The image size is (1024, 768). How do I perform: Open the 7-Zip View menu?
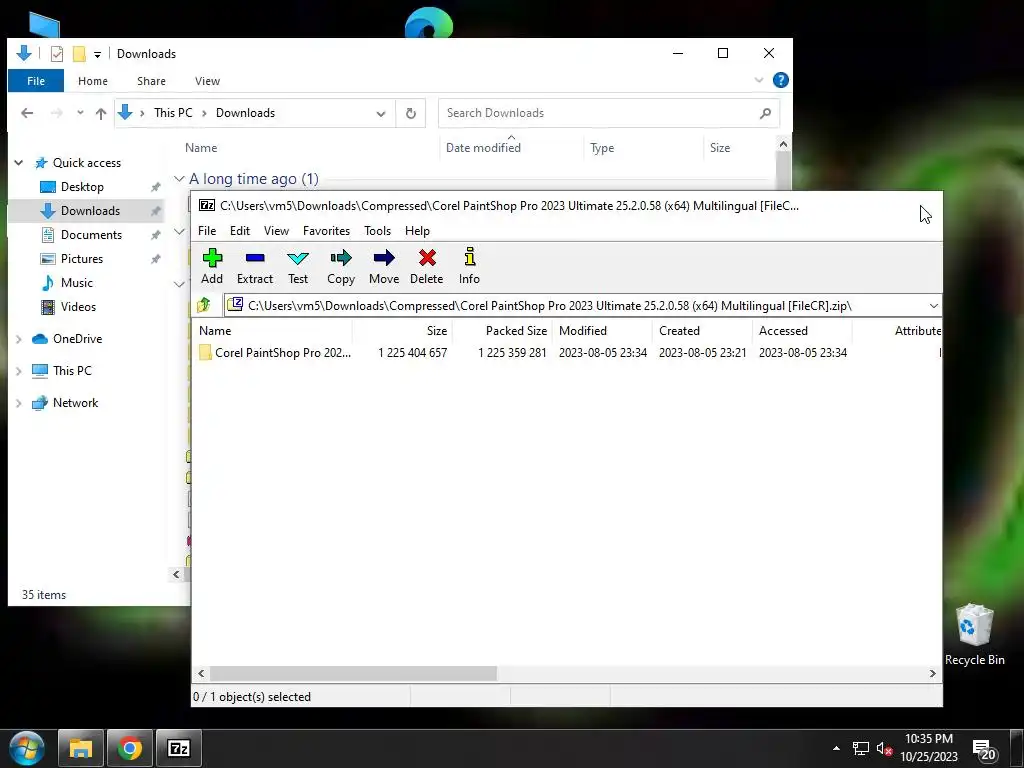pos(276,231)
